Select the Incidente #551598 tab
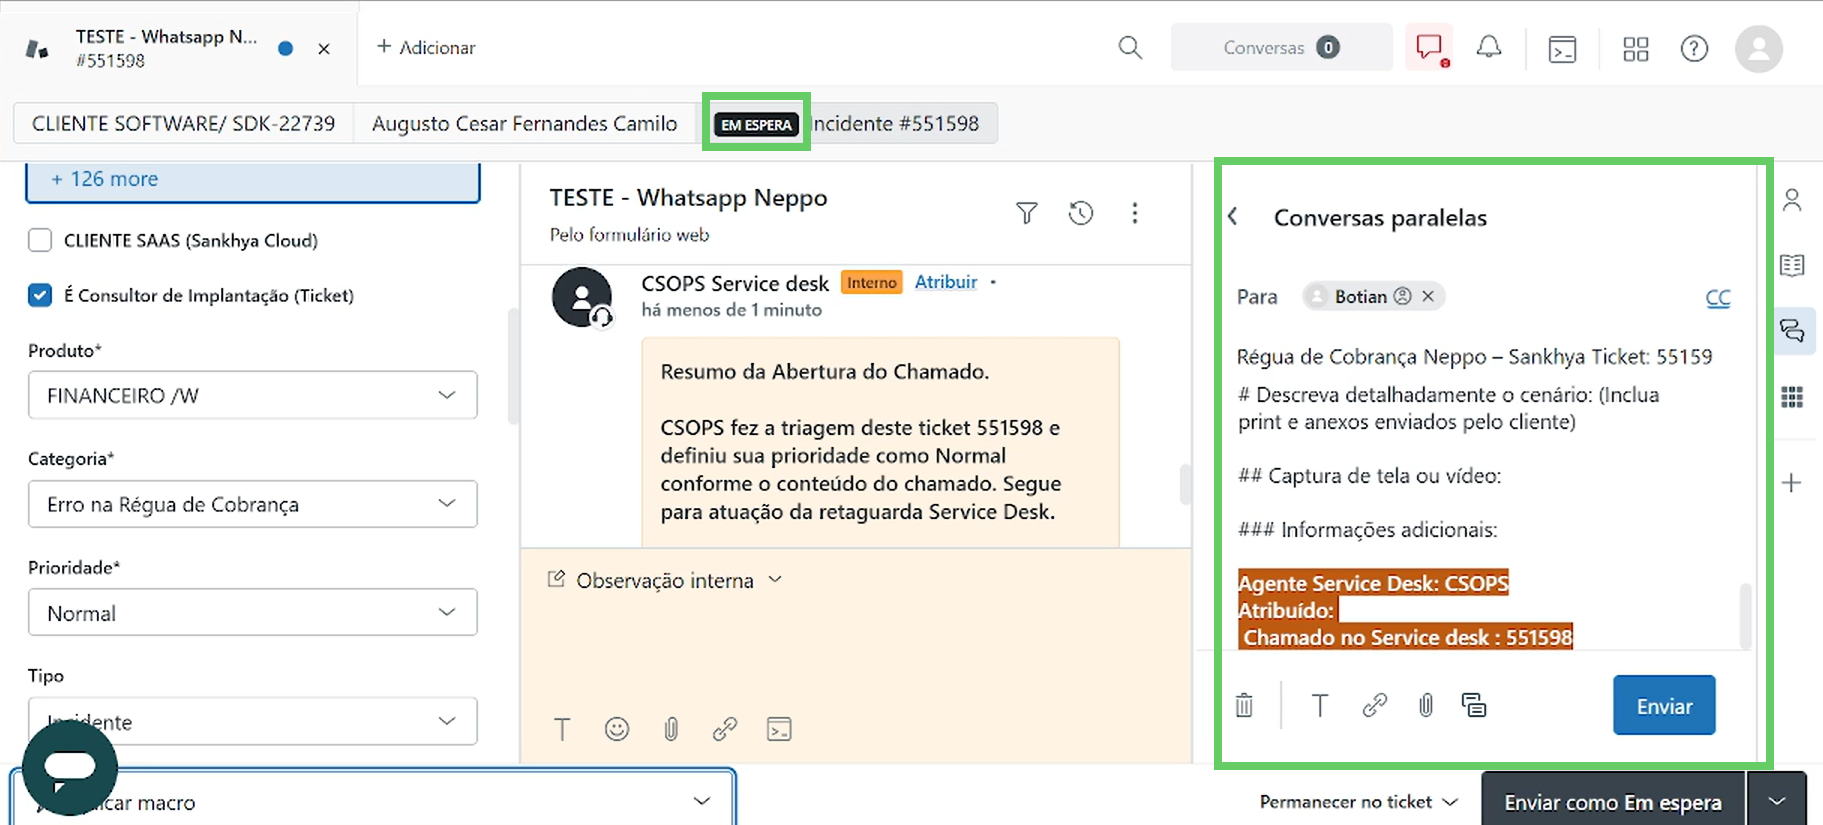This screenshot has height=825, width=1823. tap(896, 123)
